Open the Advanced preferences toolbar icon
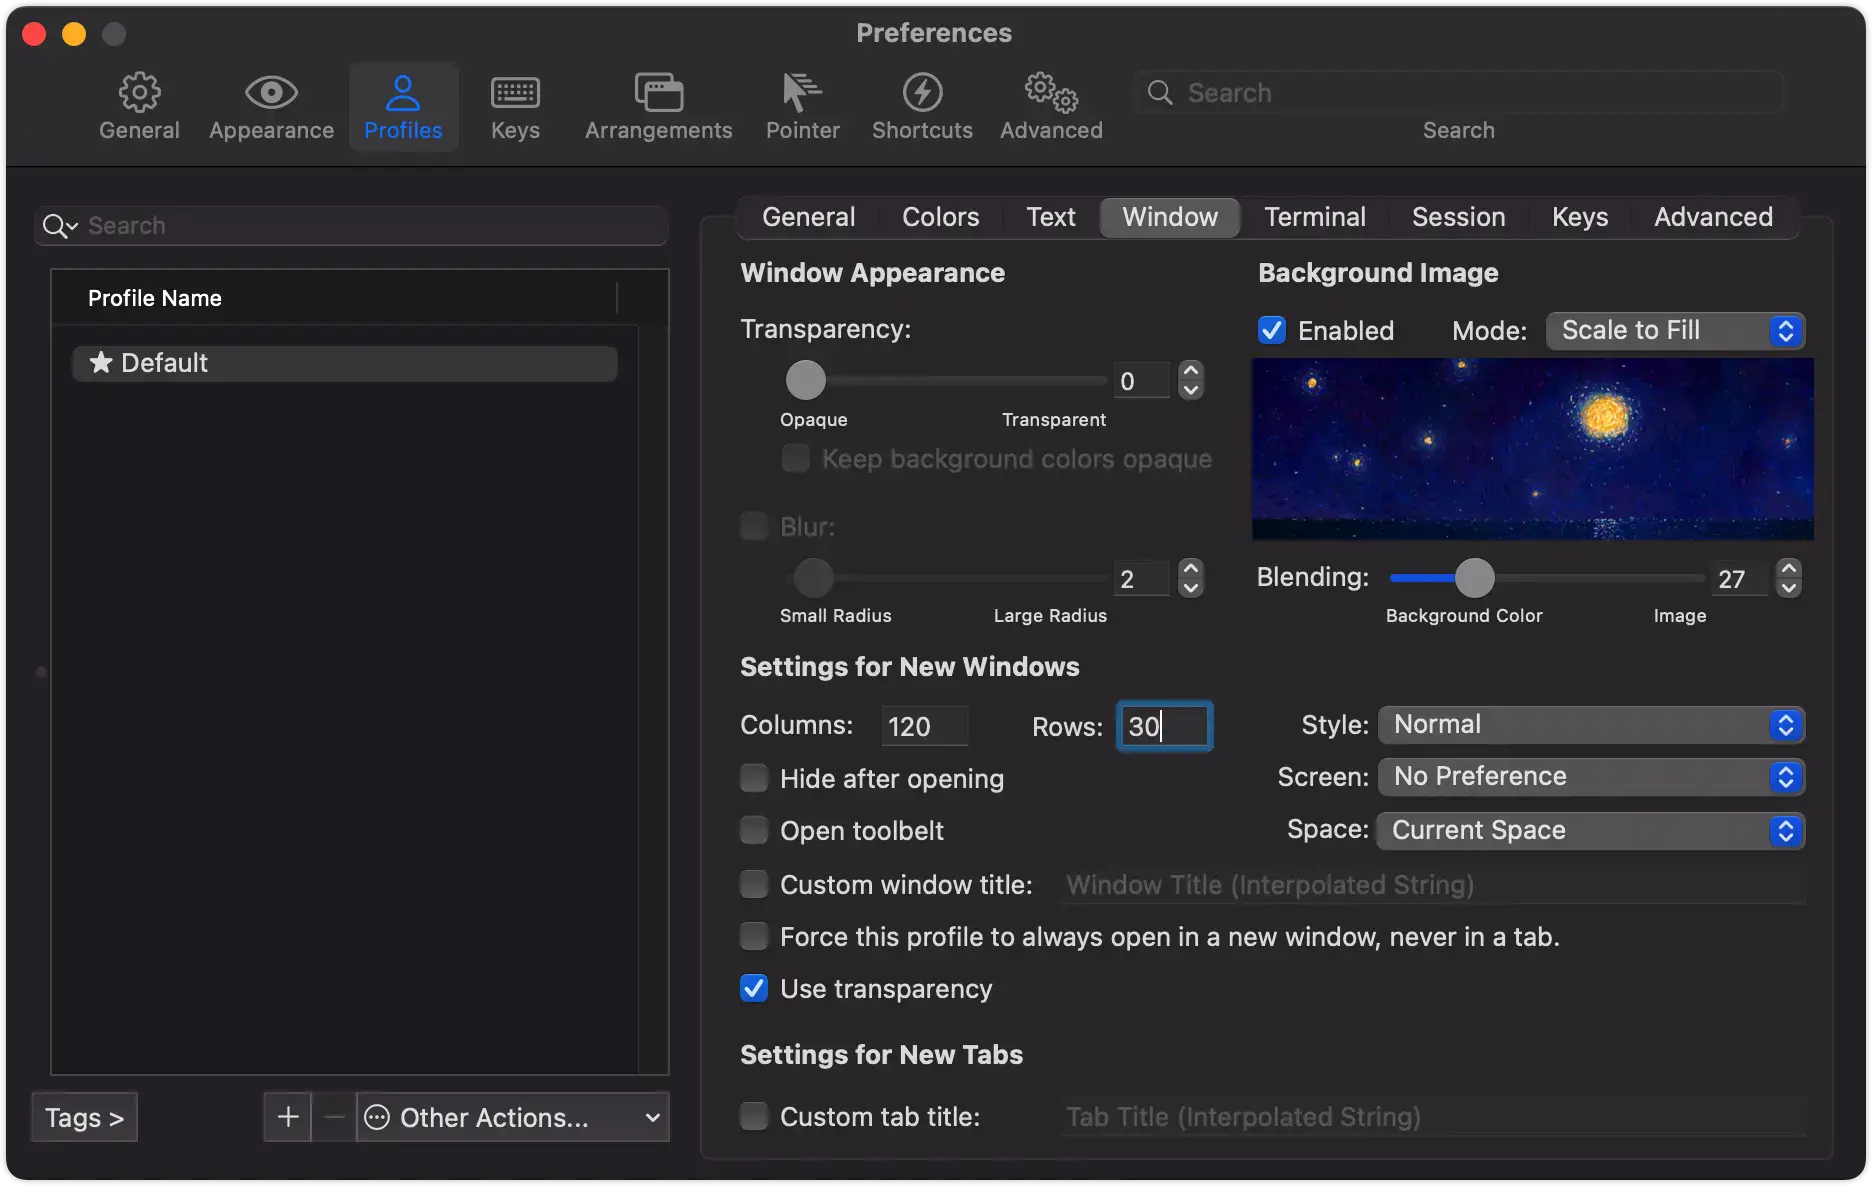The height and width of the screenshot is (1186, 1872). click(x=1051, y=107)
